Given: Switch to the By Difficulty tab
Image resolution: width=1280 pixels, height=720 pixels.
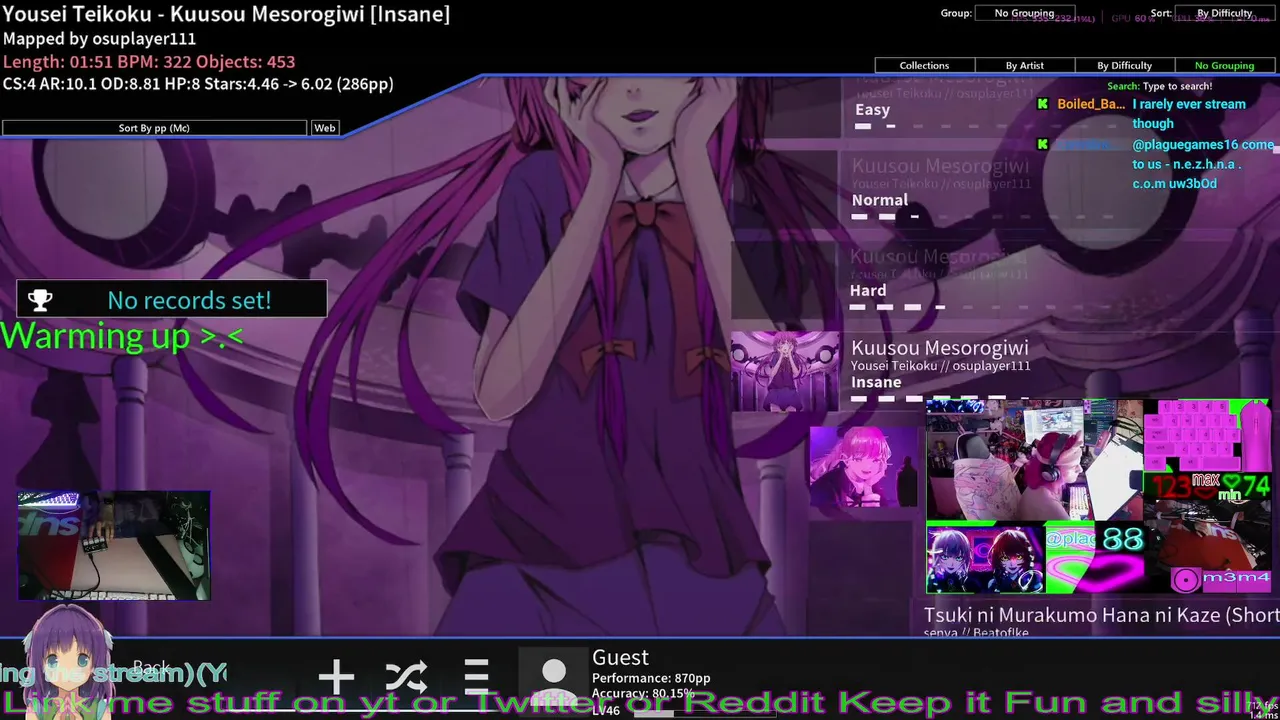Looking at the screenshot, I should click(x=1124, y=65).
